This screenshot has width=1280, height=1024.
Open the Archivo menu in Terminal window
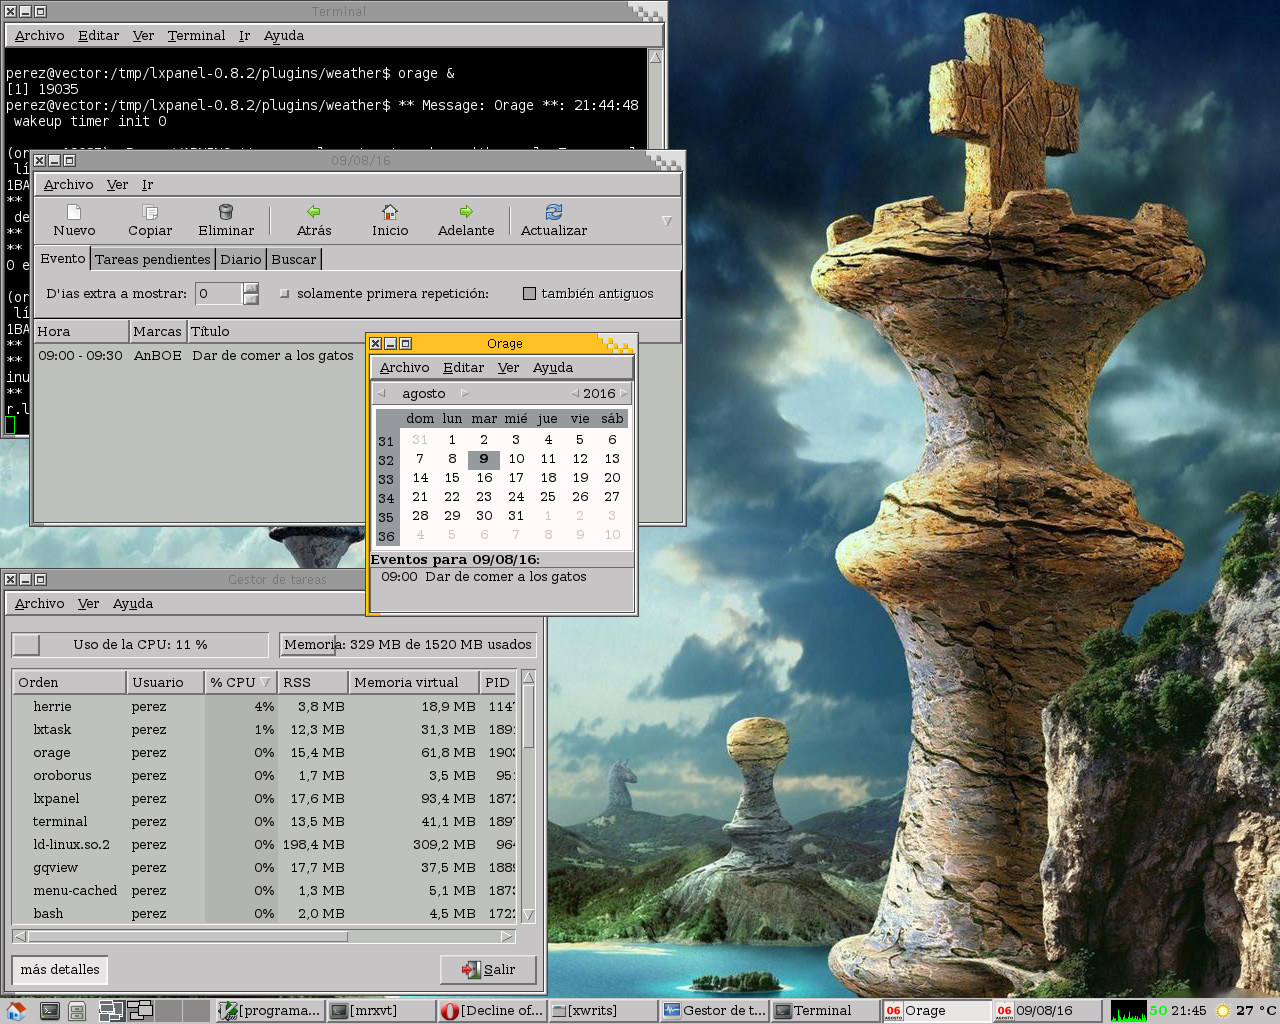[x=40, y=35]
